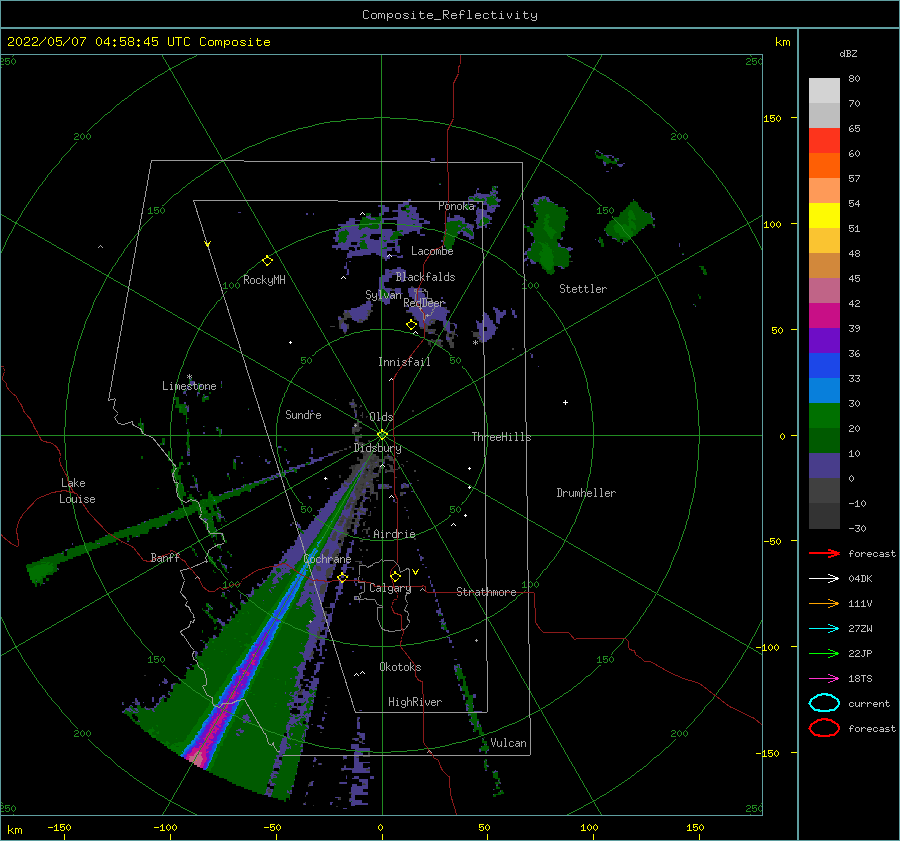Screen dimensions: 900x841
Task: Pick the 20 dBZ green swatch
Action: click(x=824, y=416)
